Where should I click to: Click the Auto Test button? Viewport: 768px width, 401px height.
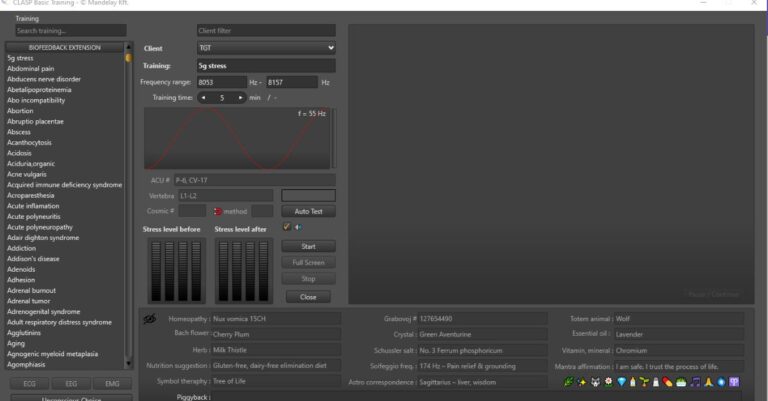tap(309, 212)
